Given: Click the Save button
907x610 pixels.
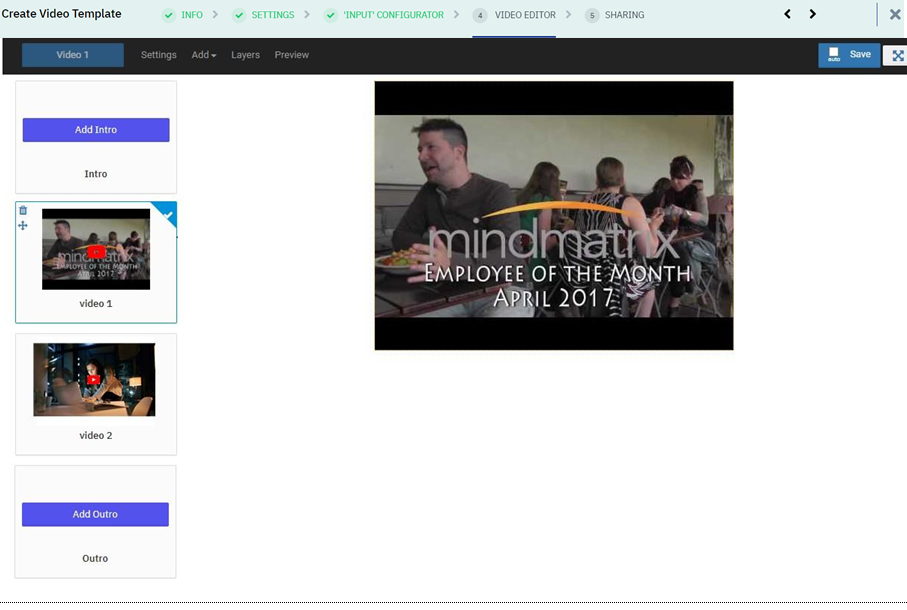Looking at the screenshot, I should pos(849,55).
